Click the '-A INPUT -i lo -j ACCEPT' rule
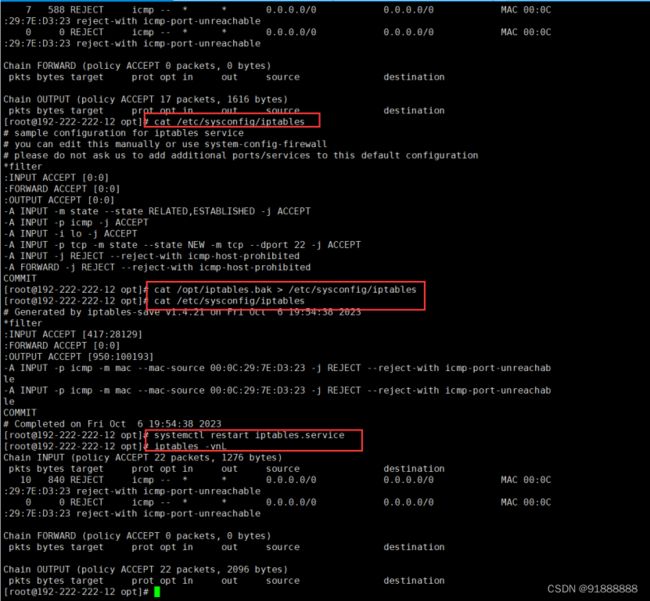The height and width of the screenshot is (601, 650). coord(70,234)
